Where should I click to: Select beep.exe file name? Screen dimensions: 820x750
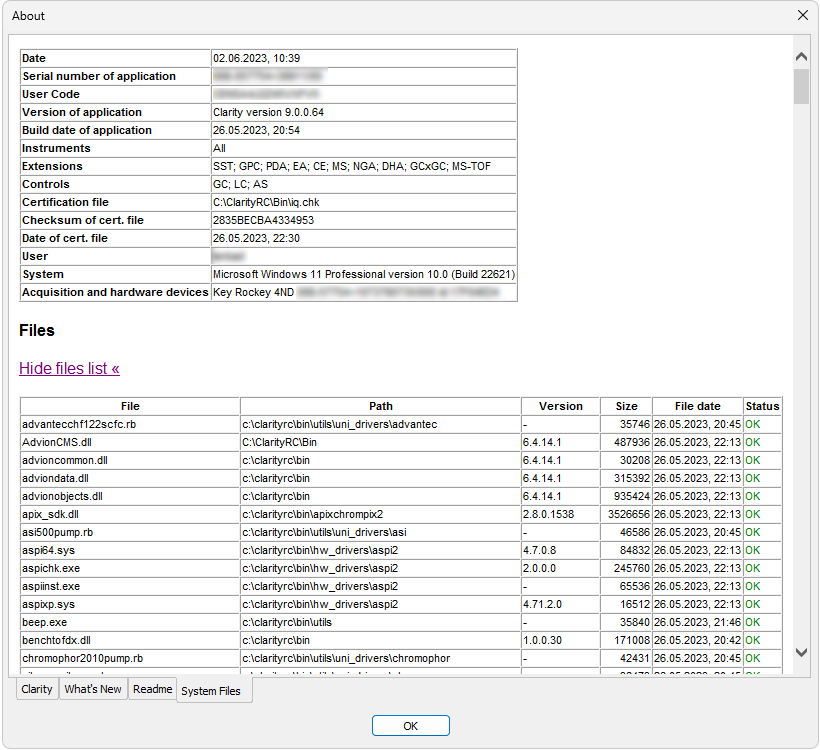pyautogui.click(x=44, y=622)
